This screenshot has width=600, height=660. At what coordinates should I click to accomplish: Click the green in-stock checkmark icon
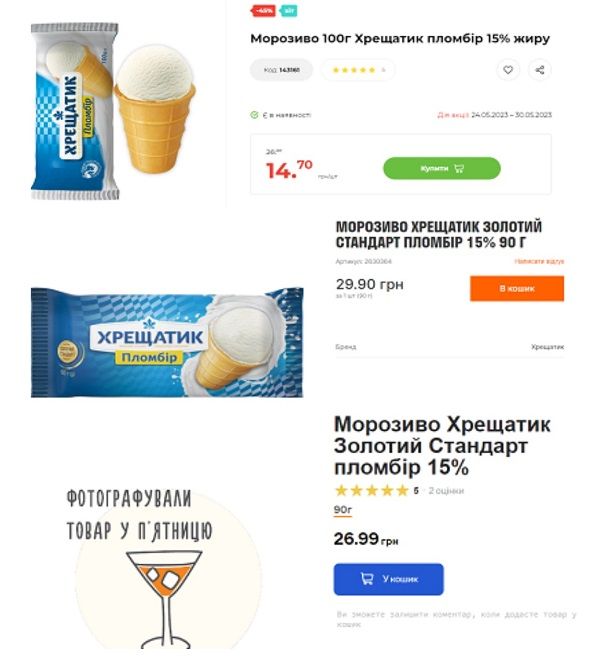(254, 115)
